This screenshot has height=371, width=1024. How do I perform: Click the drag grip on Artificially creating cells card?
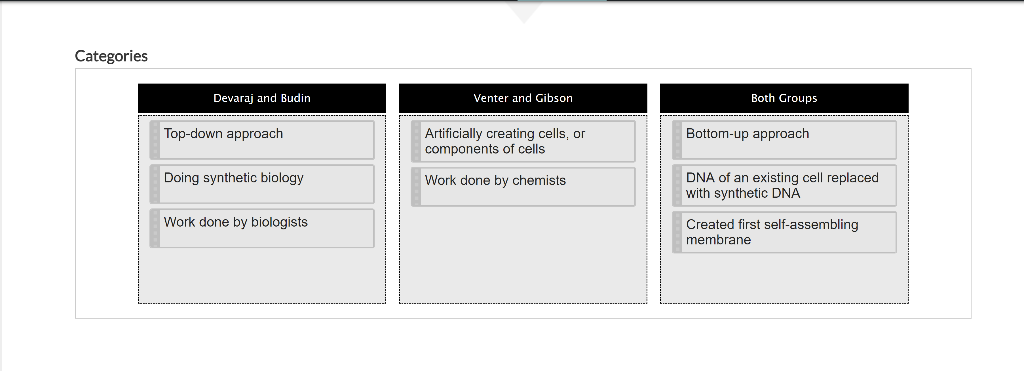pos(416,141)
